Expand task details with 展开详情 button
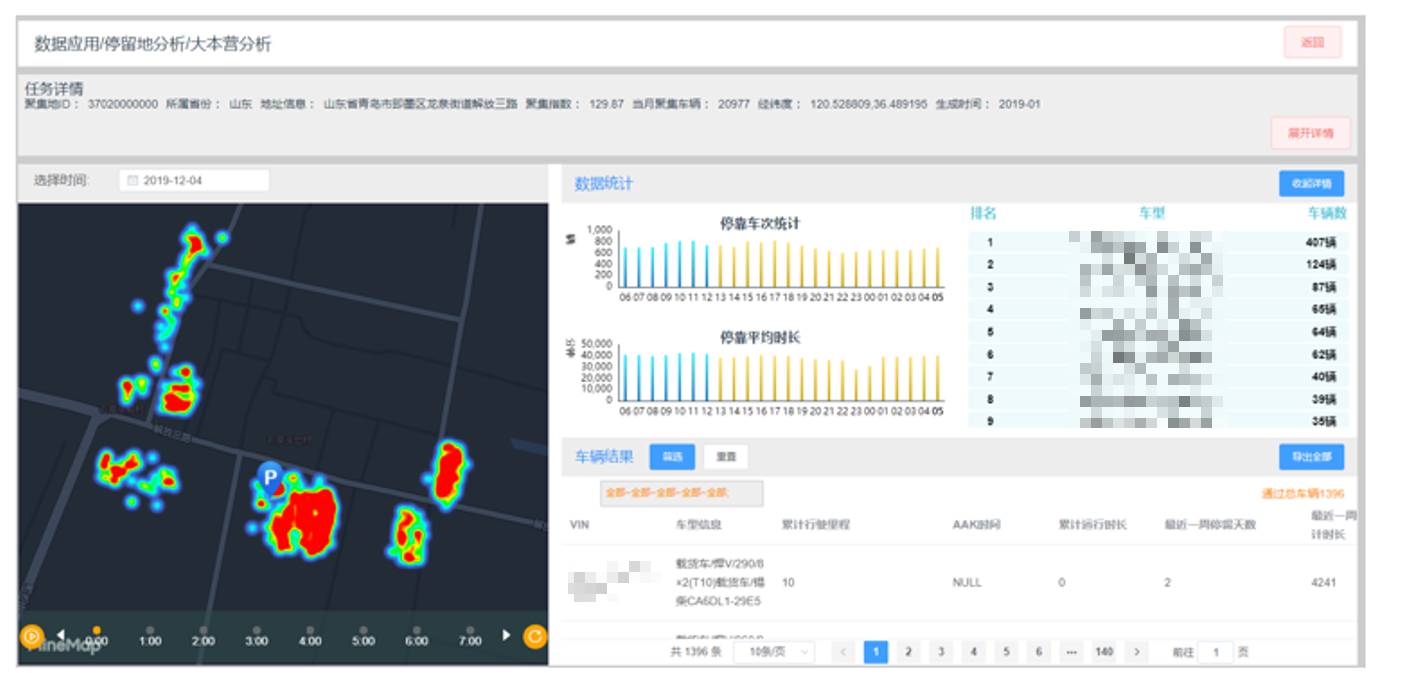 [1310, 133]
